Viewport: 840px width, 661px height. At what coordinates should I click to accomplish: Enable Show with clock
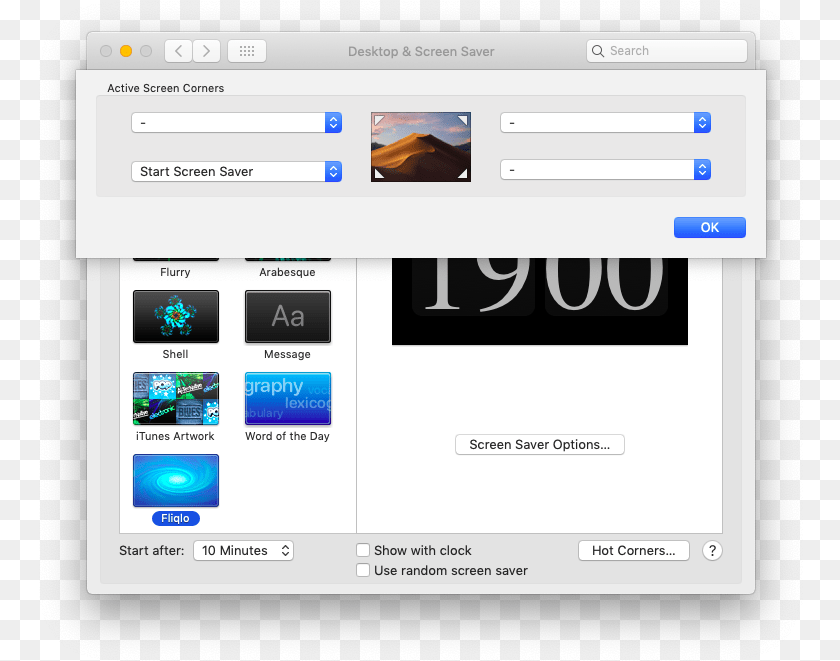pyautogui.click(x=363, y=550)
